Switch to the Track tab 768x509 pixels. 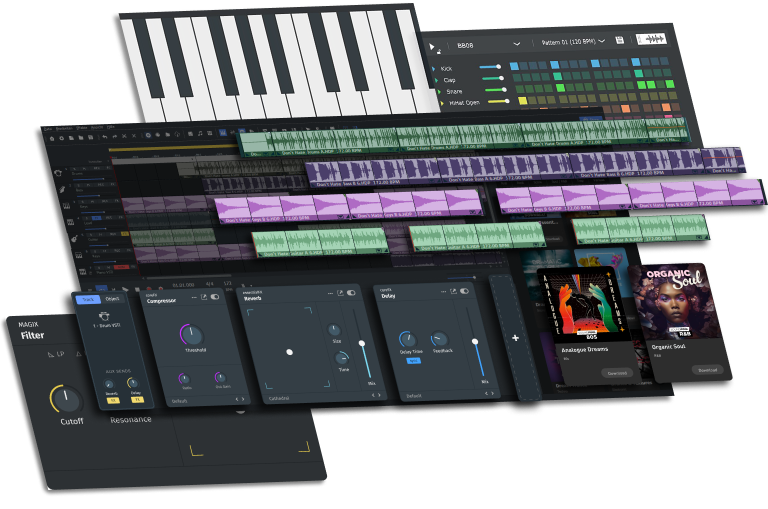coord(88,299)
